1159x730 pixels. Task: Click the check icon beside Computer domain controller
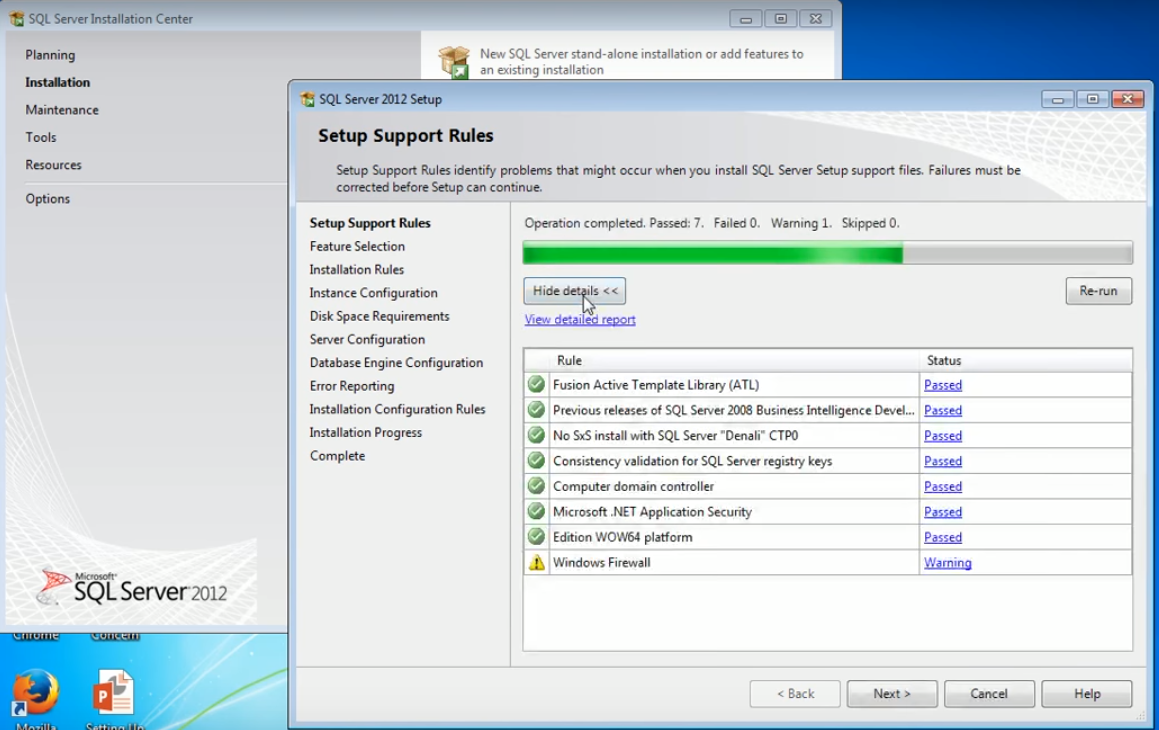tap(537, 485)
